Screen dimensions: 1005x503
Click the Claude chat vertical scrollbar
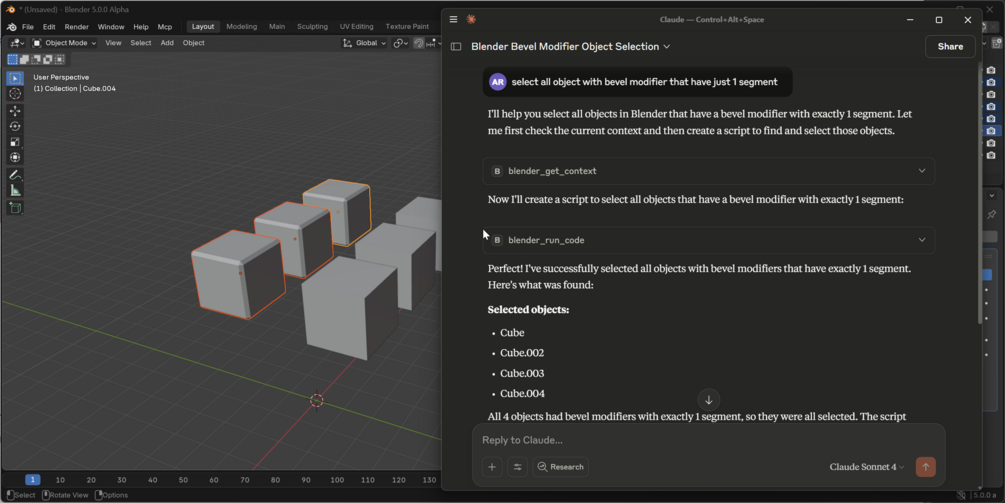pyautogui.click(x=979, y=192)
